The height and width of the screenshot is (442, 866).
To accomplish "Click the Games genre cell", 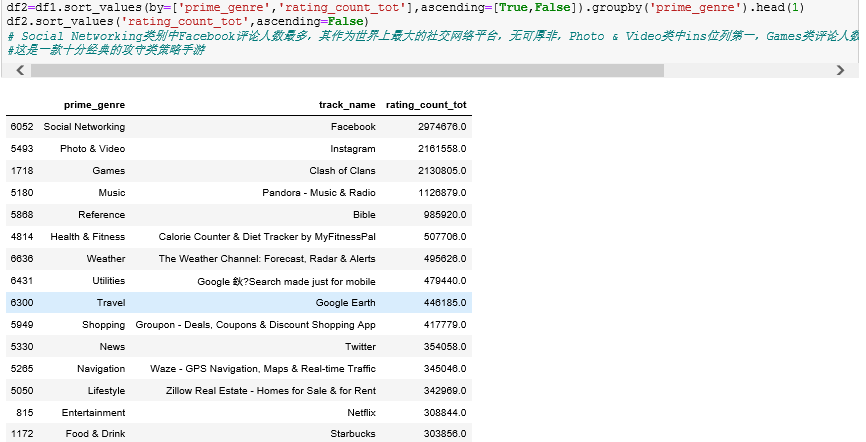I will (x=108, y=171).
